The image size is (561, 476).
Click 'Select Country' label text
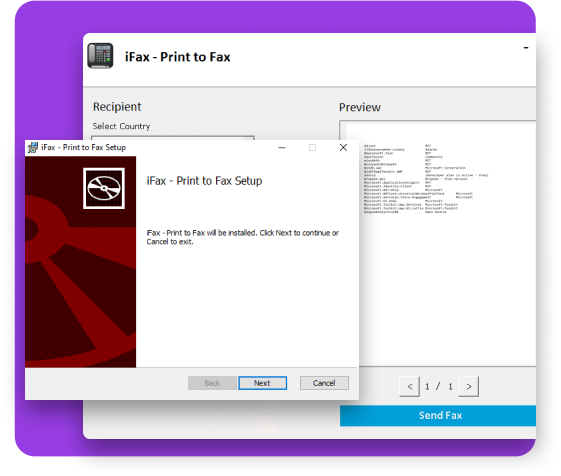(x=121, y=126)
